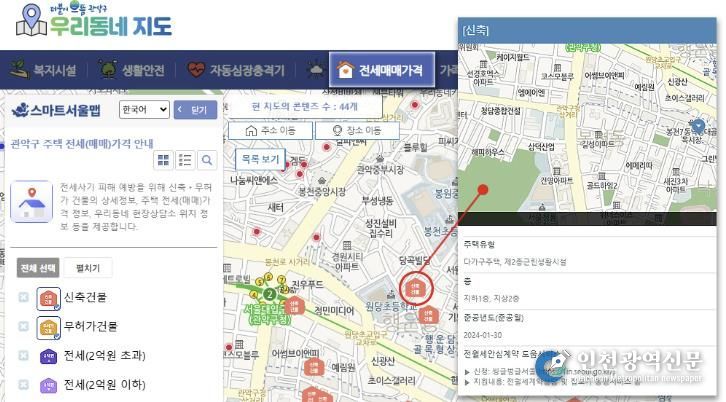The width and height of the screenshot is (726, 402).
Task: Toggle the 전세(2억원 초과) checkbox
Action: click(24, 356)
